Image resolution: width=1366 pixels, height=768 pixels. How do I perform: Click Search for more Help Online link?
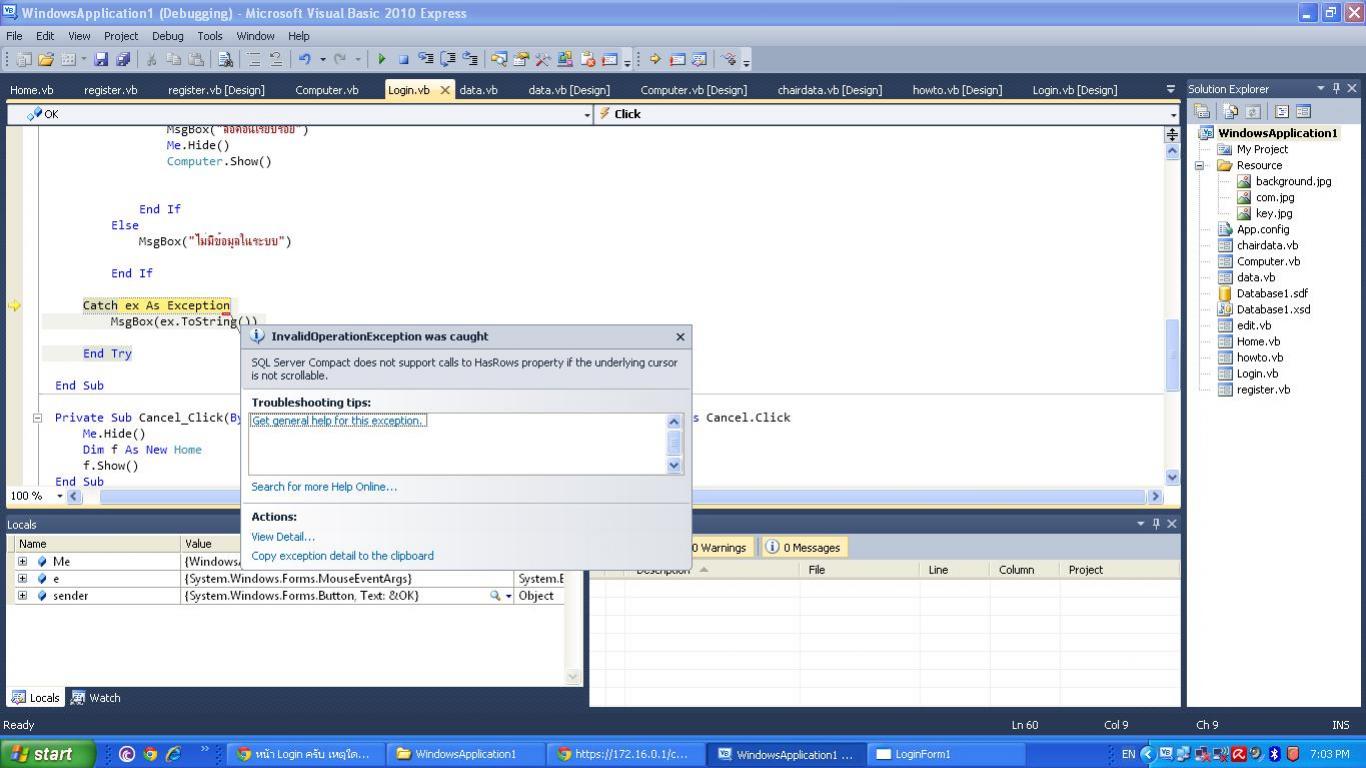coord(324,487)
